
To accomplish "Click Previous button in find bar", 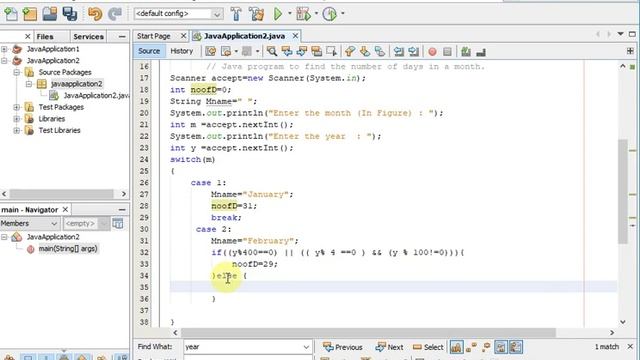I will [342, 347].
